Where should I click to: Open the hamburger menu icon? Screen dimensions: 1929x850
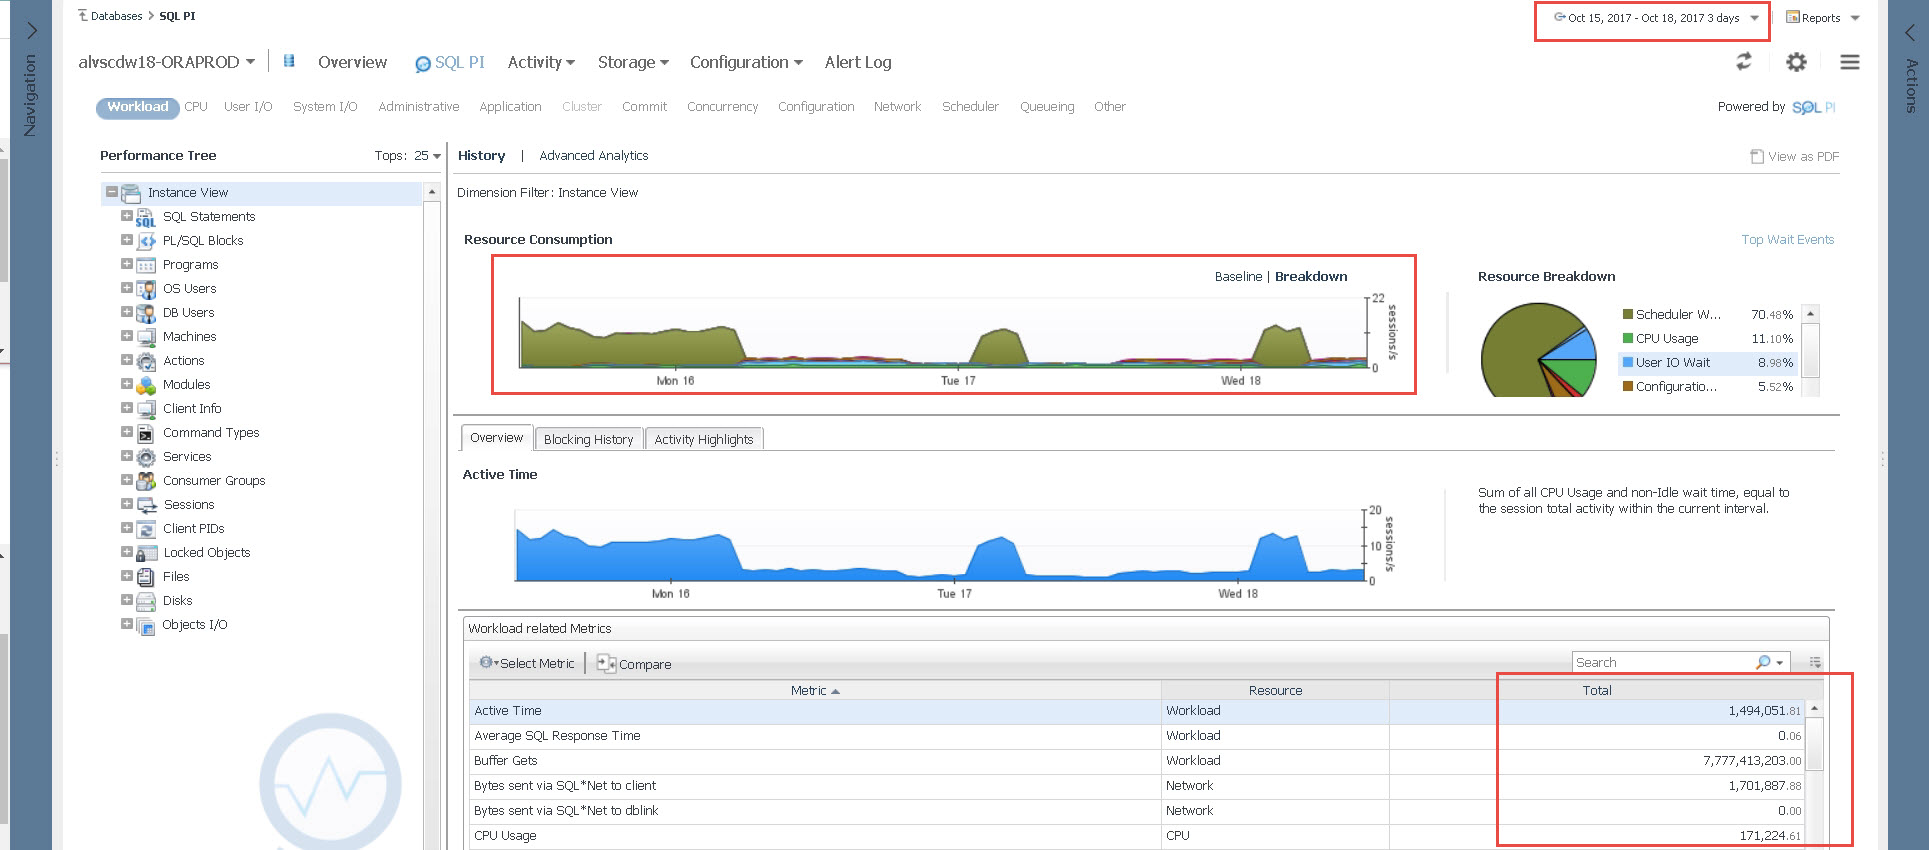(1849, 62)
